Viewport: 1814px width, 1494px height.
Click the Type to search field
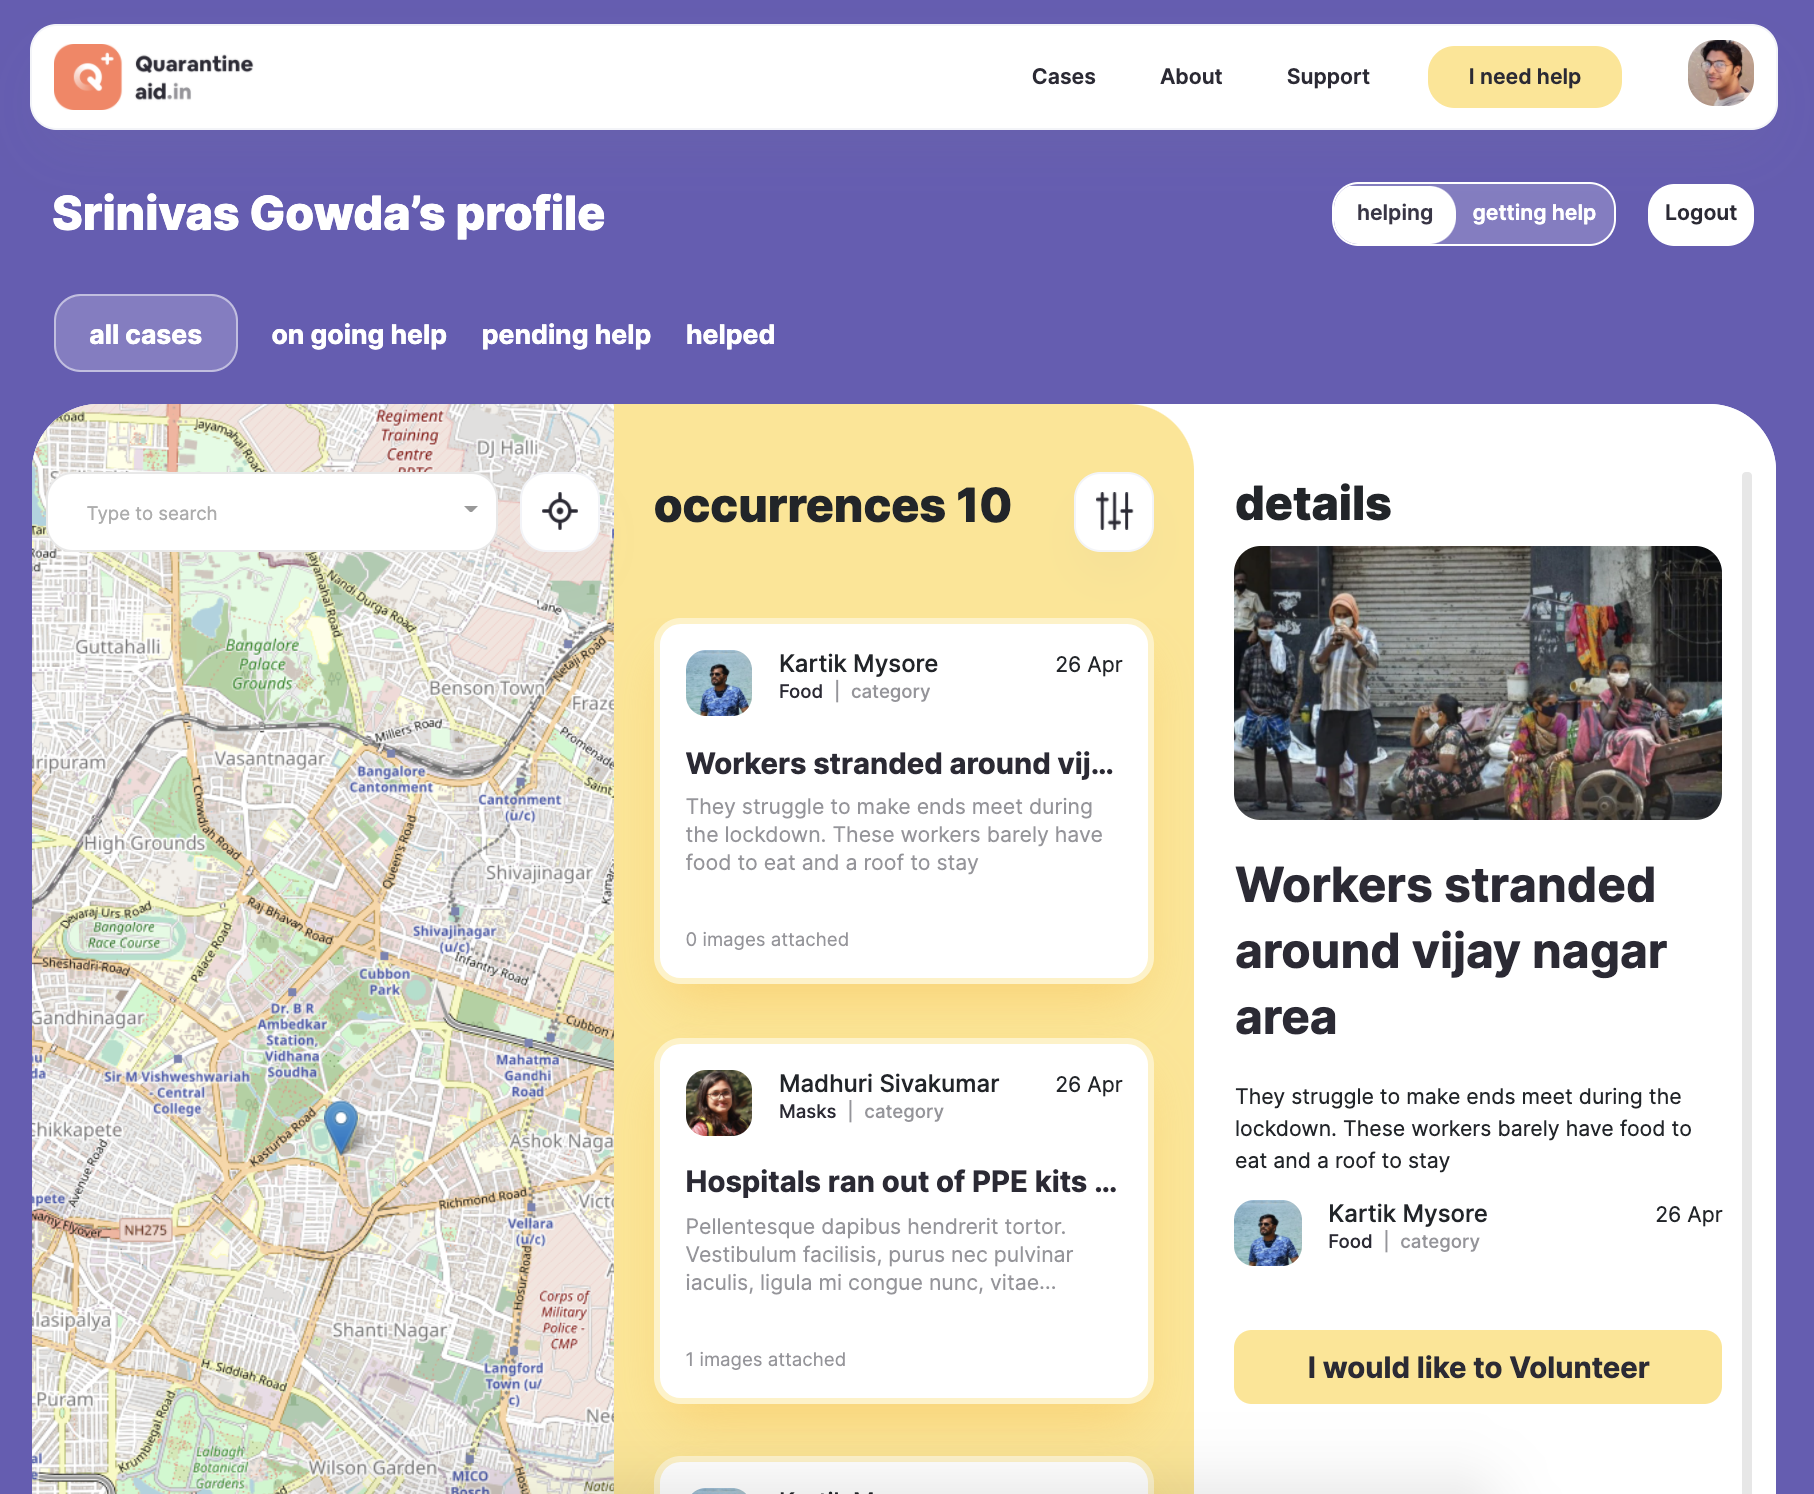(272, 512)
